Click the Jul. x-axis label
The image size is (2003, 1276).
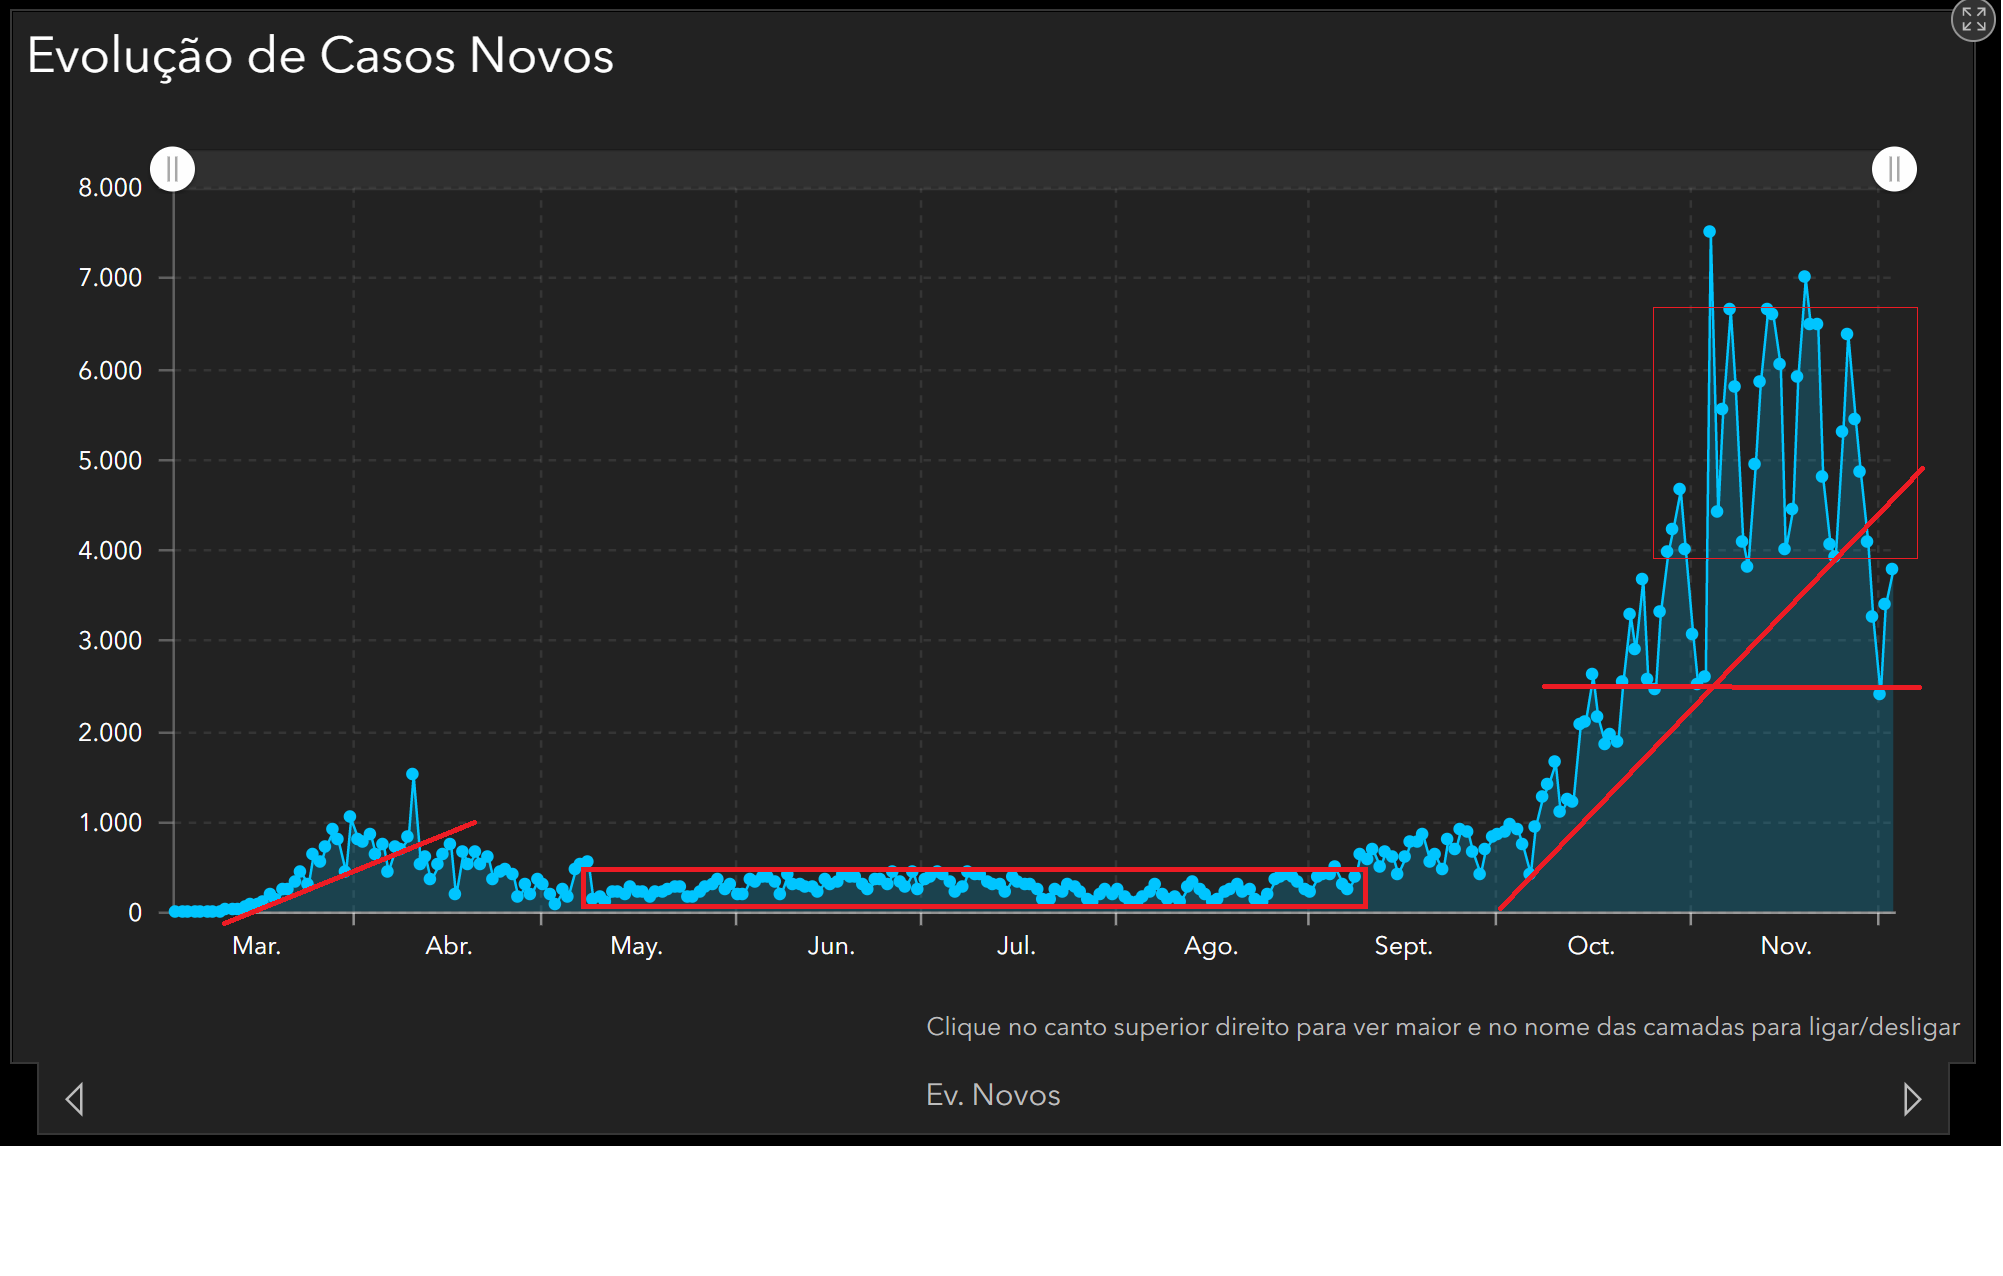1015,946
